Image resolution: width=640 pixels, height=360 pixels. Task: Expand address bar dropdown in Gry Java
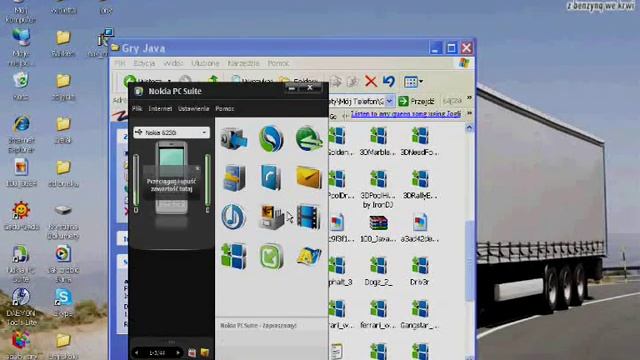click(x=389, y=101)
